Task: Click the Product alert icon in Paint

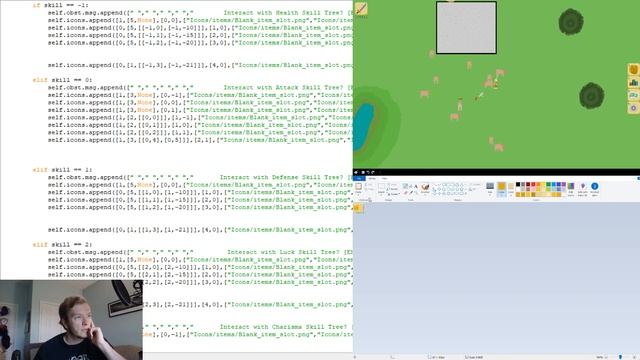Action: [595, 189]
